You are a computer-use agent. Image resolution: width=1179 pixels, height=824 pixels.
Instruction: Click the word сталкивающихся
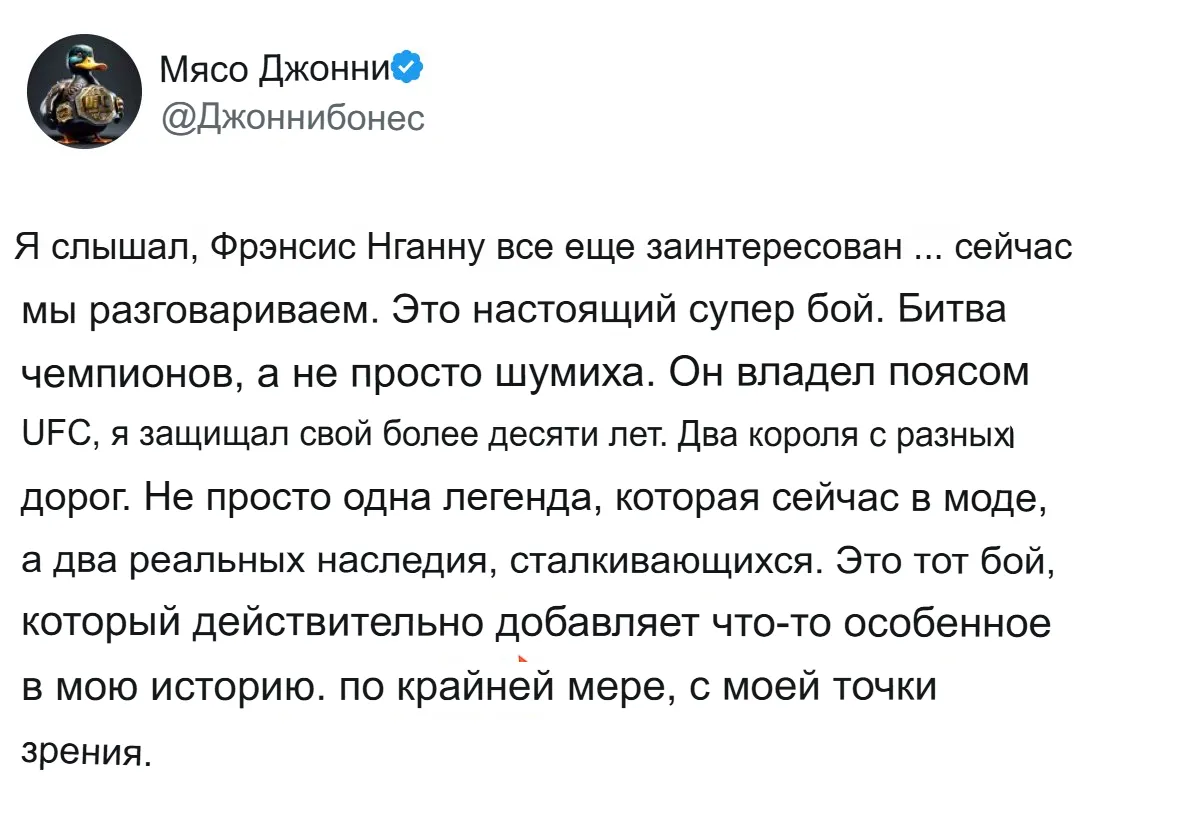pos(665,561)
